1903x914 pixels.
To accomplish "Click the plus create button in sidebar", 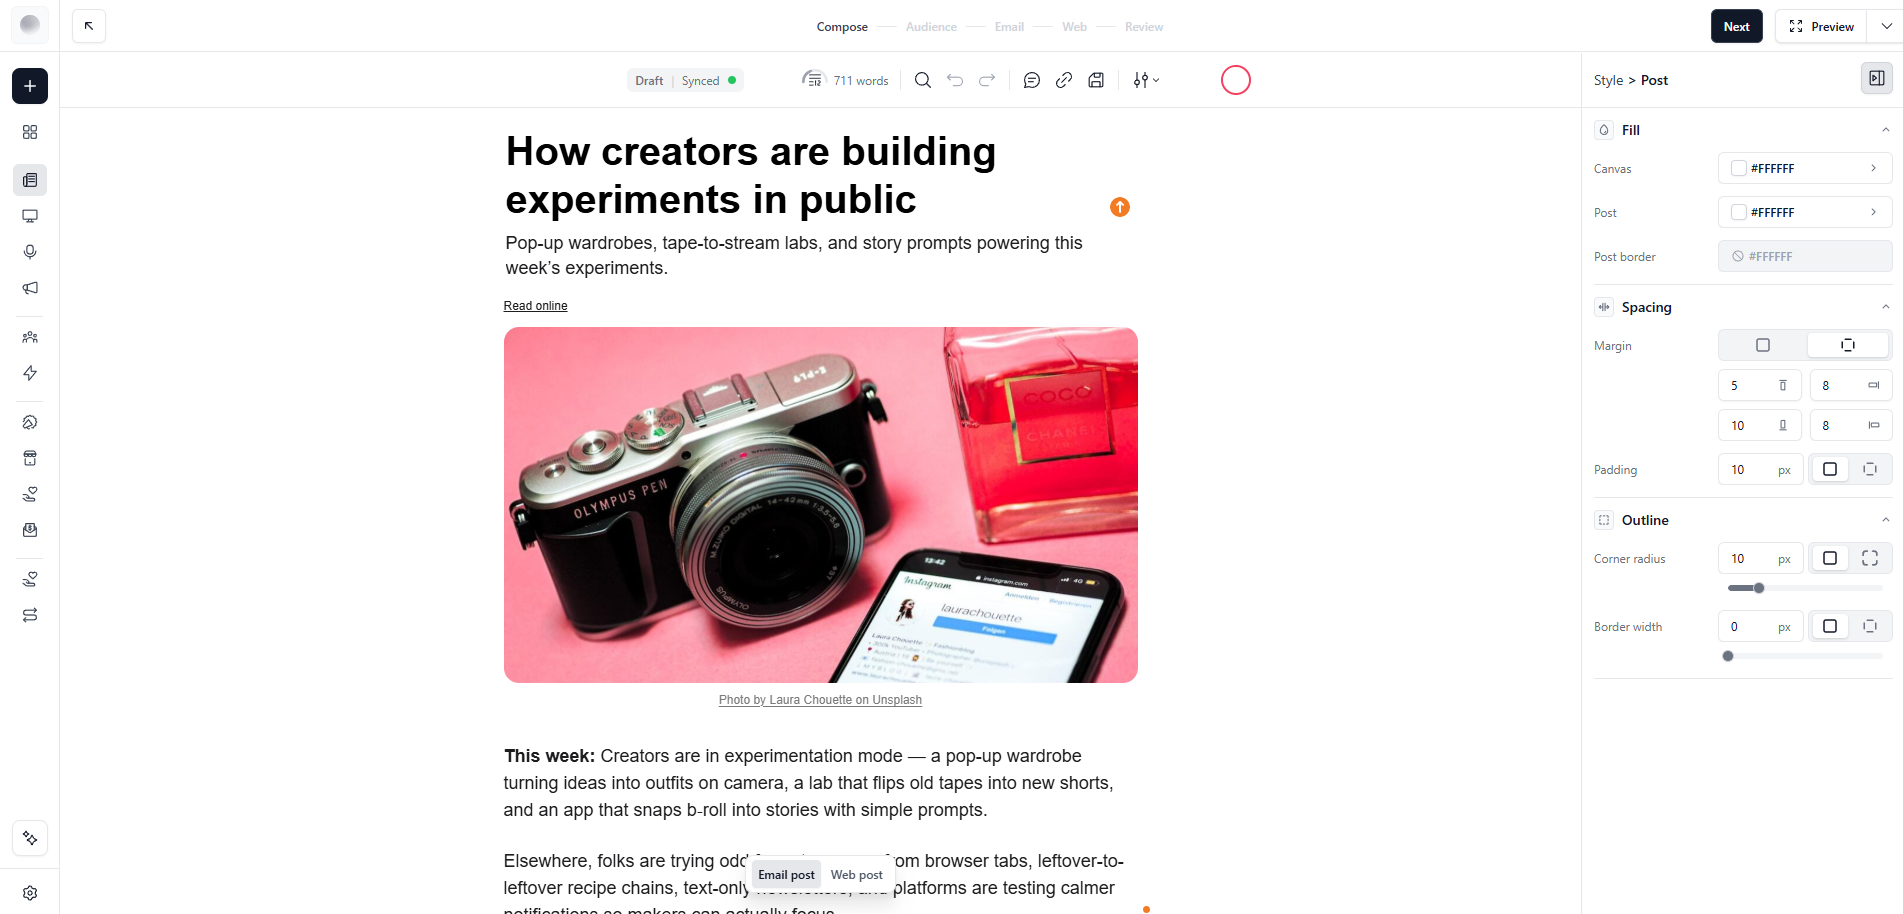I will click(x=30, y=86).
